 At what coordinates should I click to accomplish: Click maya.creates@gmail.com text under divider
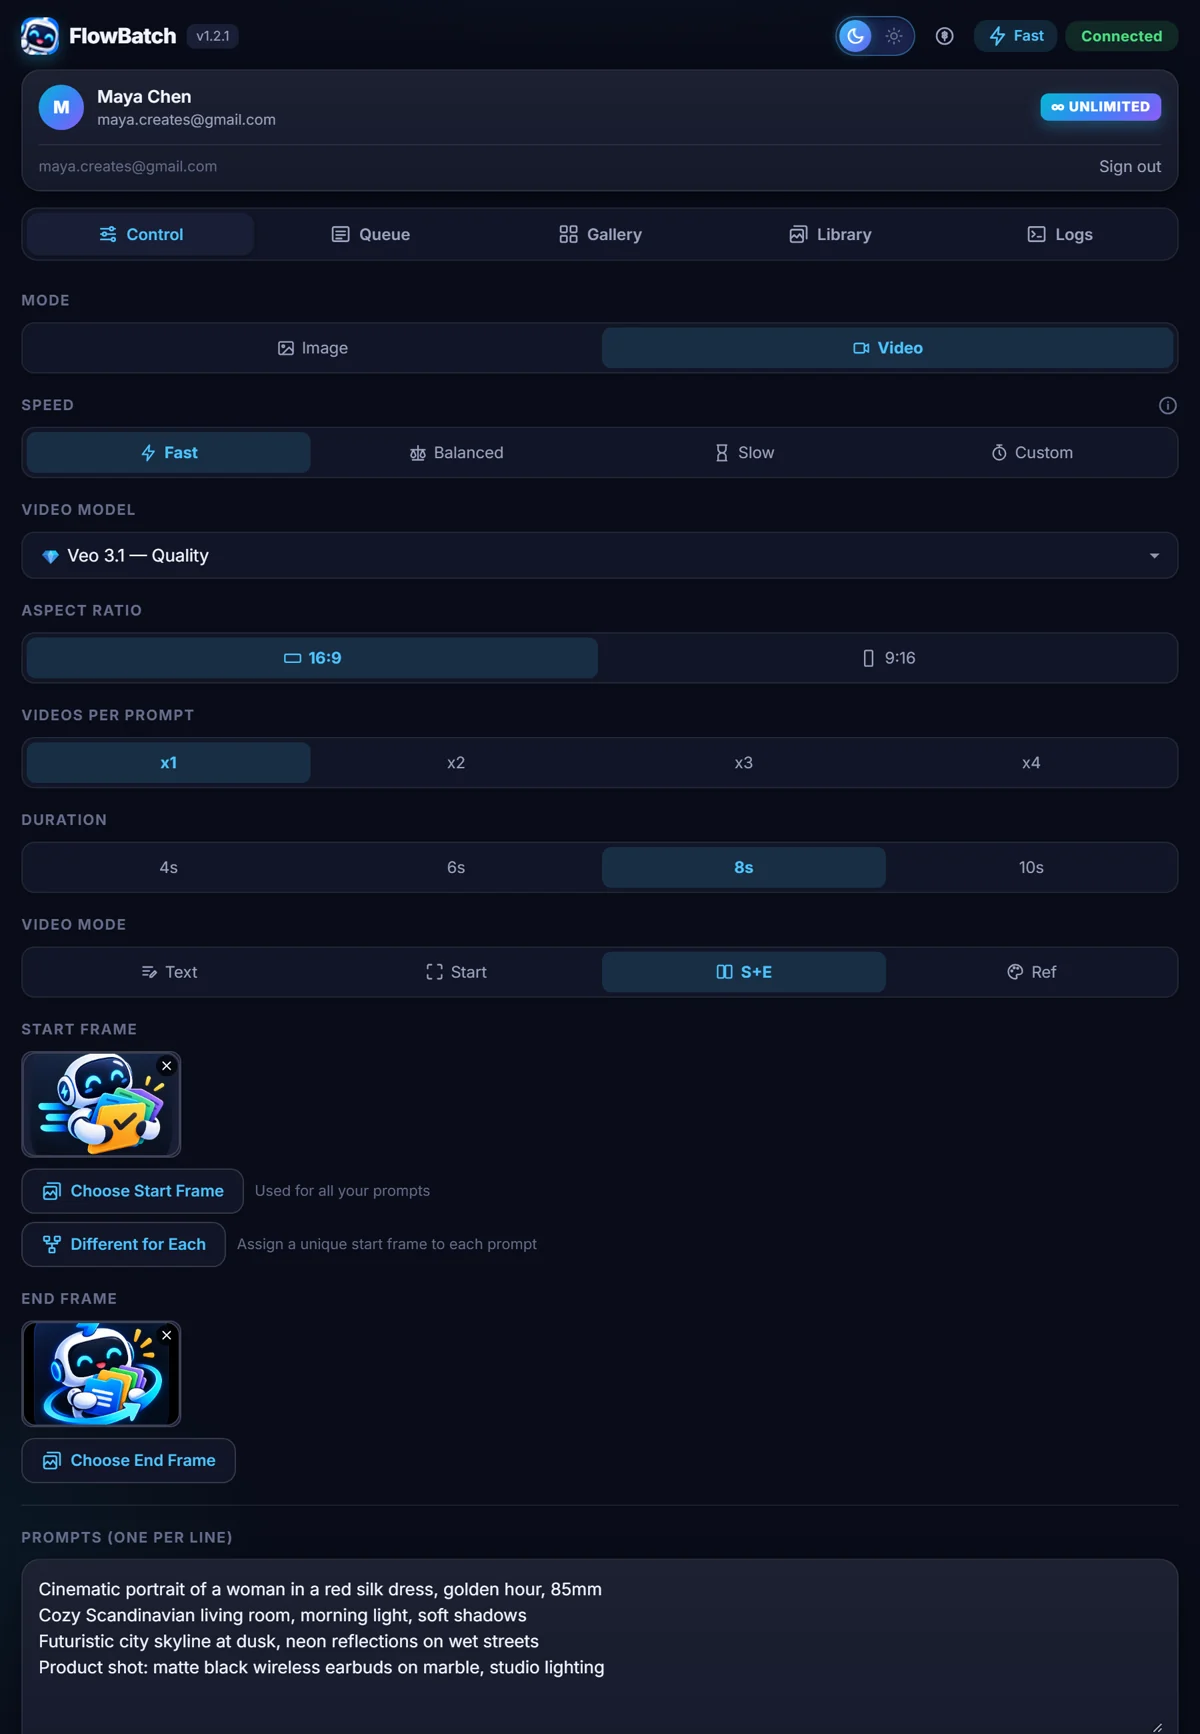pyautogui.click(x=128, y=167)
